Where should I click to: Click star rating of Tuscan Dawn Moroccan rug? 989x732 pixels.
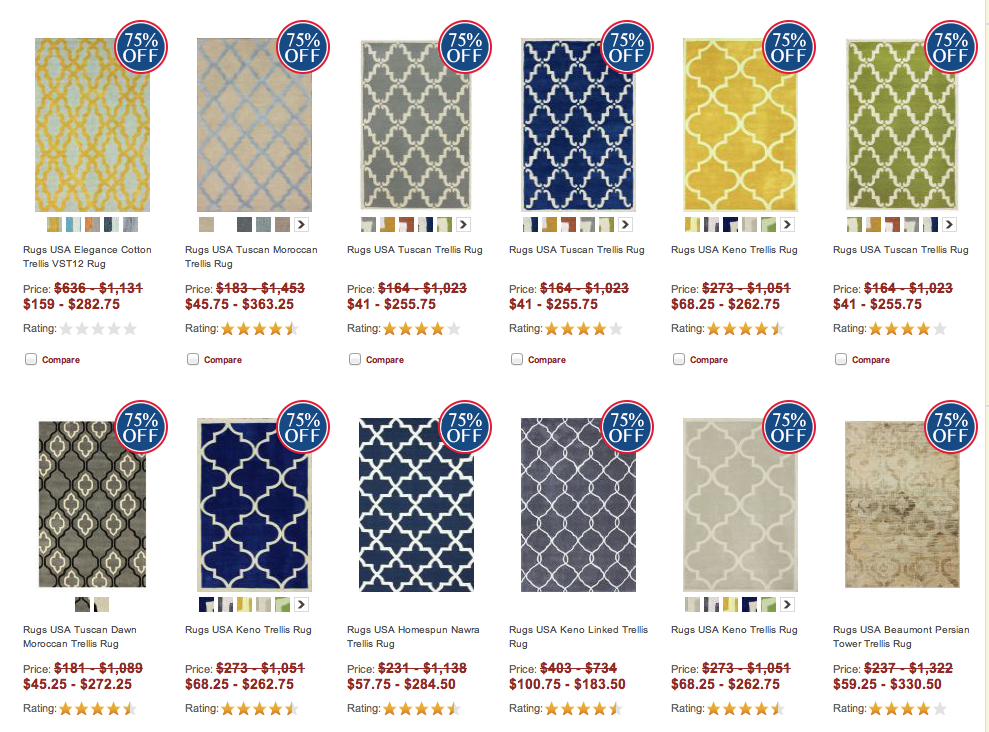(98, 709)
